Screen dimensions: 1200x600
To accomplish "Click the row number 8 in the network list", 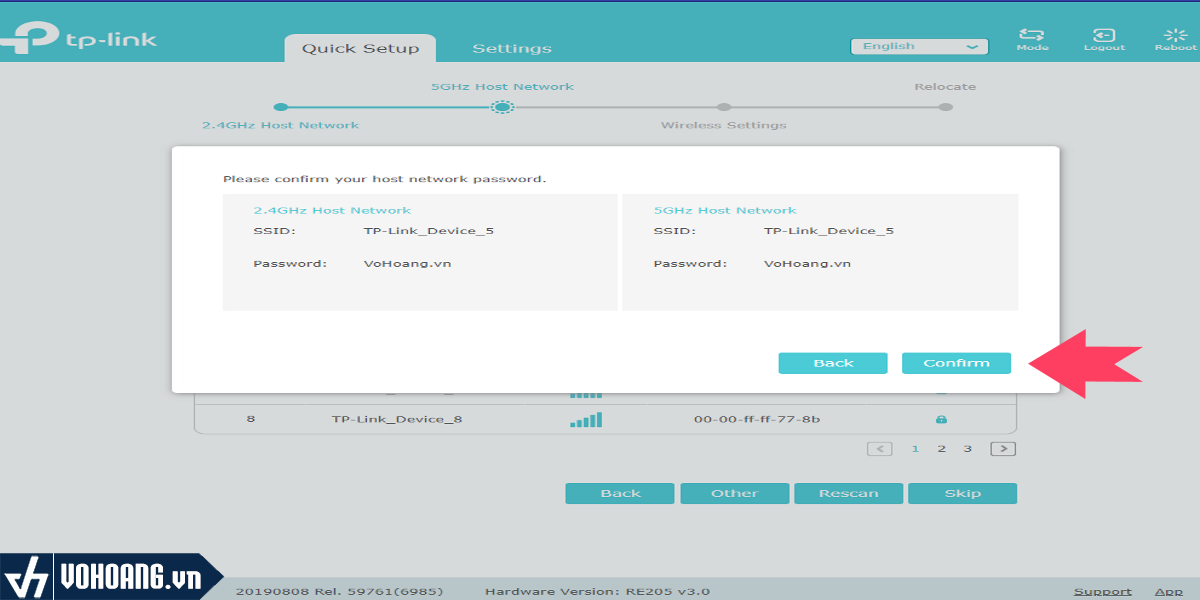I will 250,419.
